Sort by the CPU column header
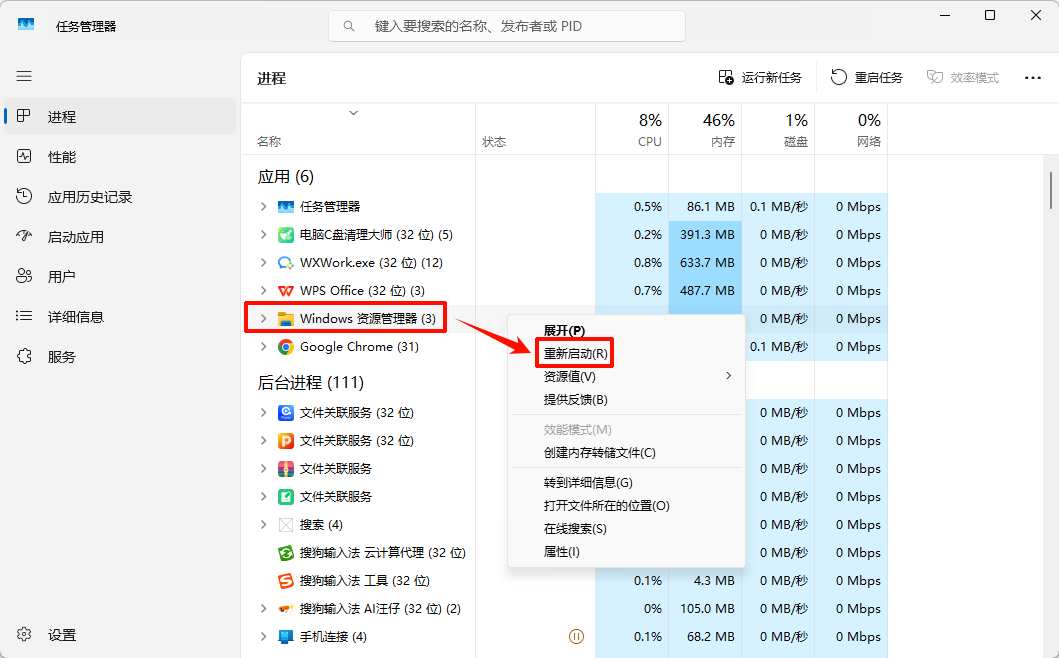Screen dimensions: 1059x658 632,130
